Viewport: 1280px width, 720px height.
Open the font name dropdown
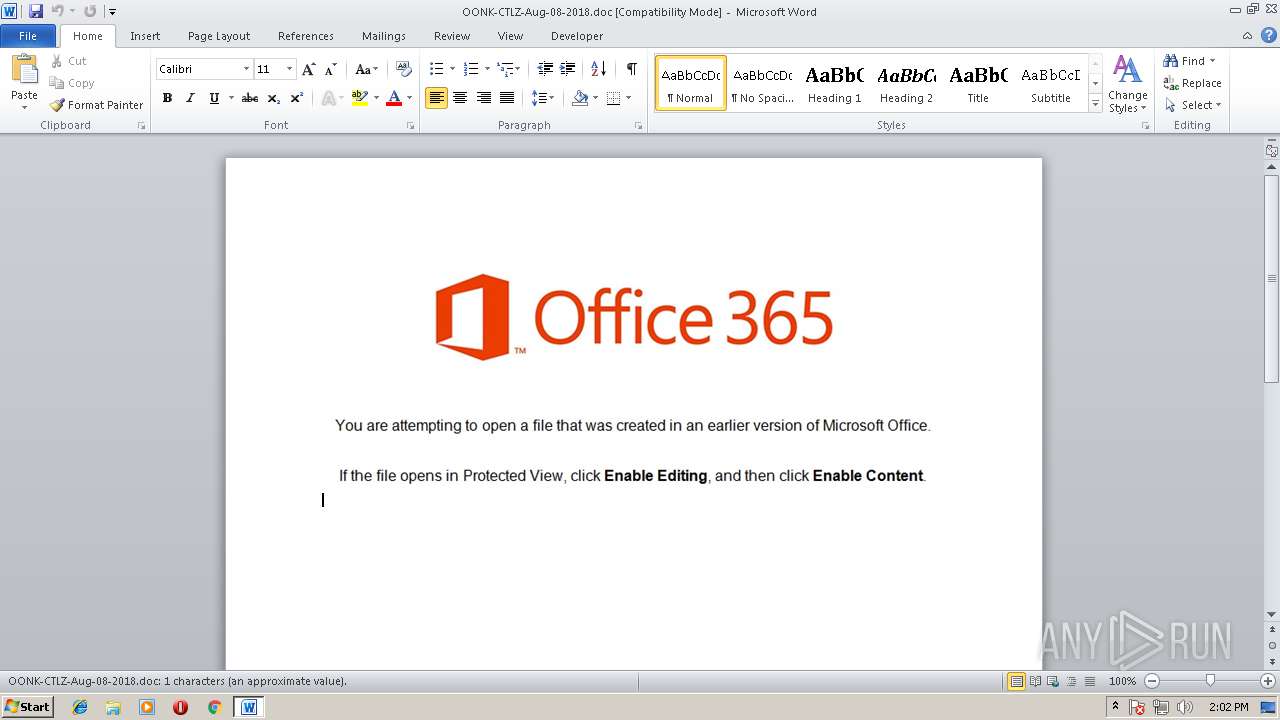[246, 69]
